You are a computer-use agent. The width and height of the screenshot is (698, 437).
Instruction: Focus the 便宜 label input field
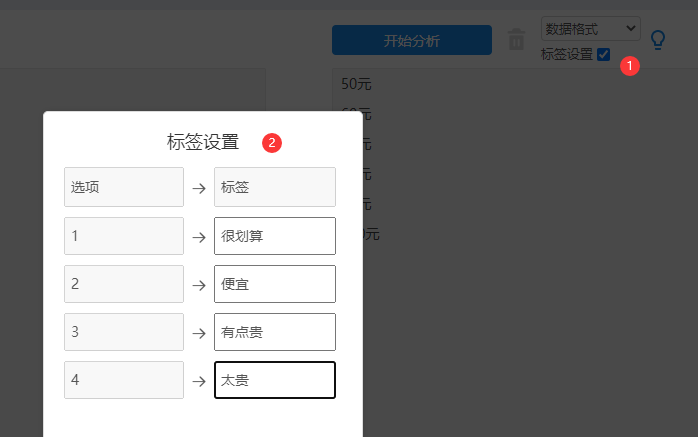tap(274, 284)
